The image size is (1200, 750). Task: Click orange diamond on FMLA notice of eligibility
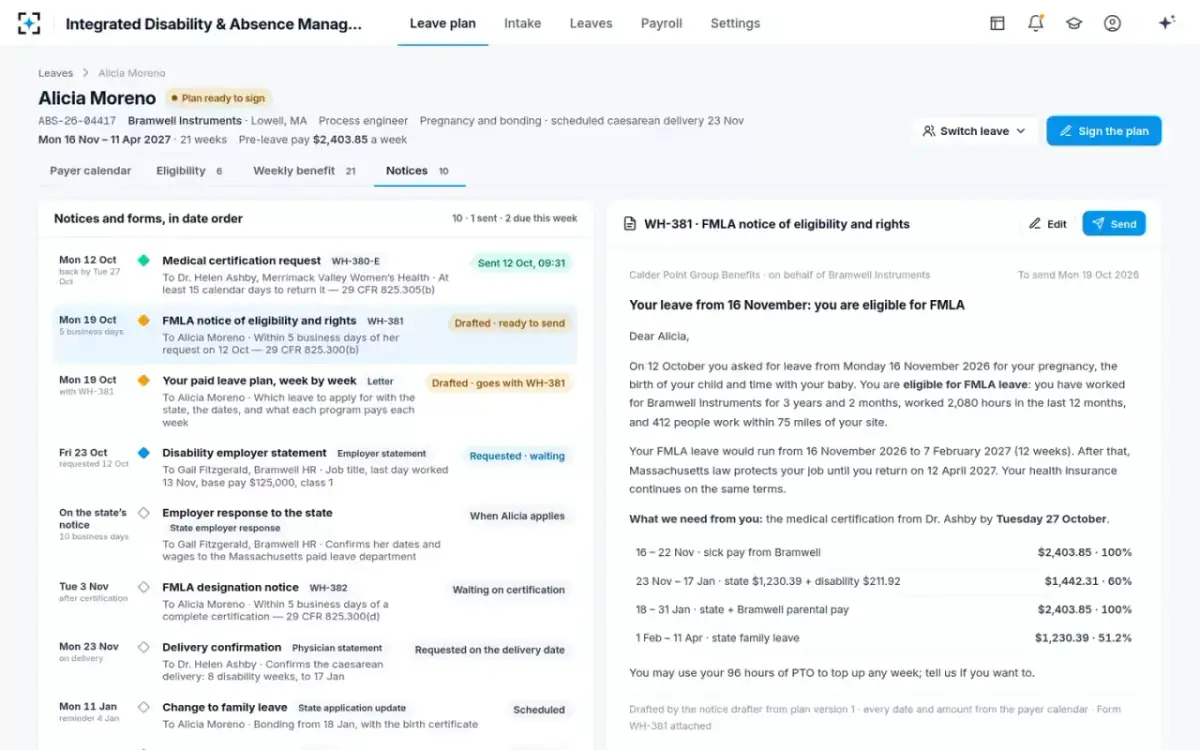[x=143, y=321]
